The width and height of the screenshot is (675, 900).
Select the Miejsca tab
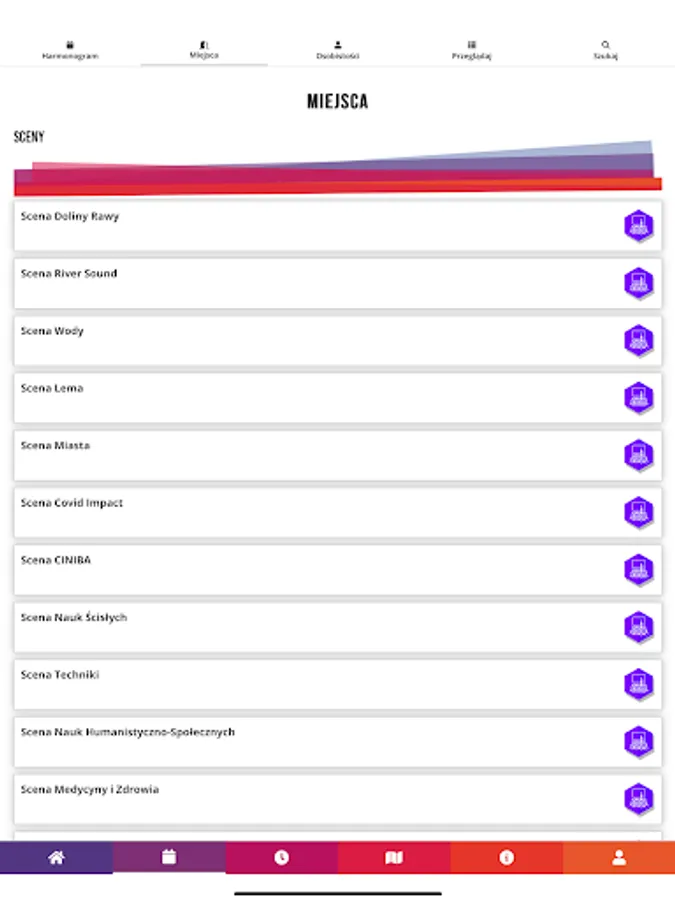click(204, 50)
